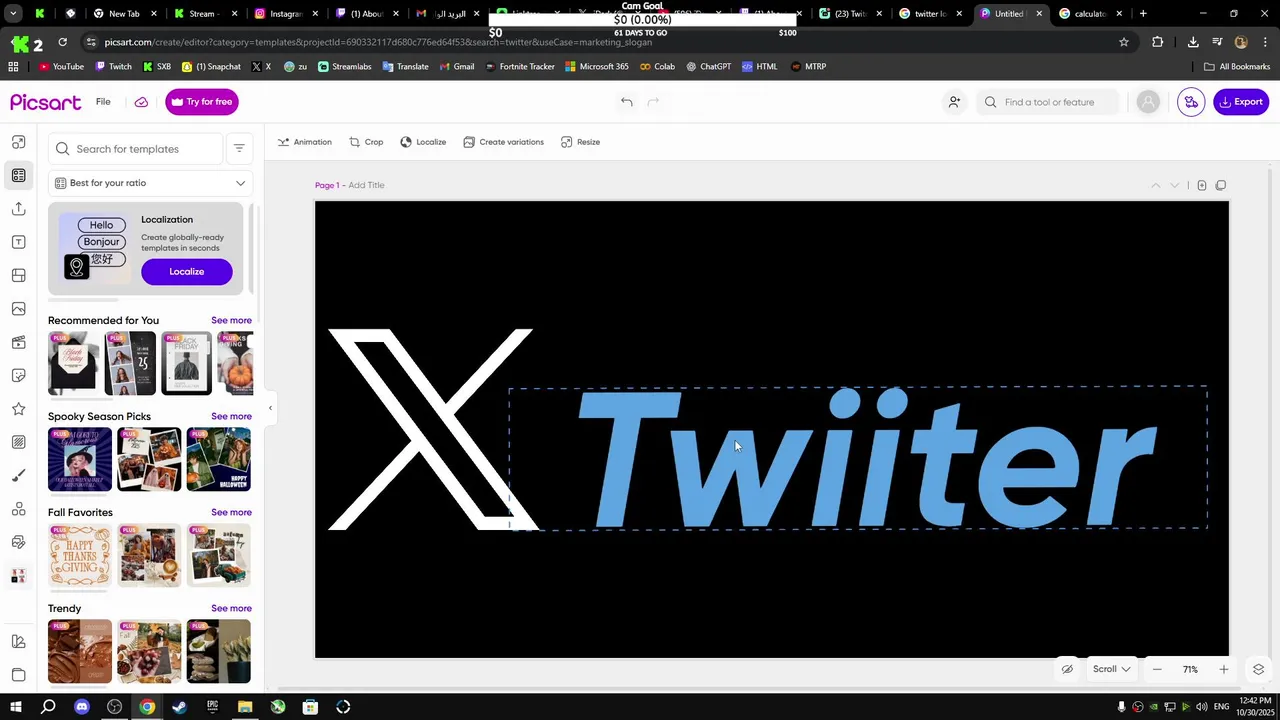Open the Background texture panel in the sidebar
This screenshot has height=720, width=1280.
pyautogui.click(x=18, y=442)
